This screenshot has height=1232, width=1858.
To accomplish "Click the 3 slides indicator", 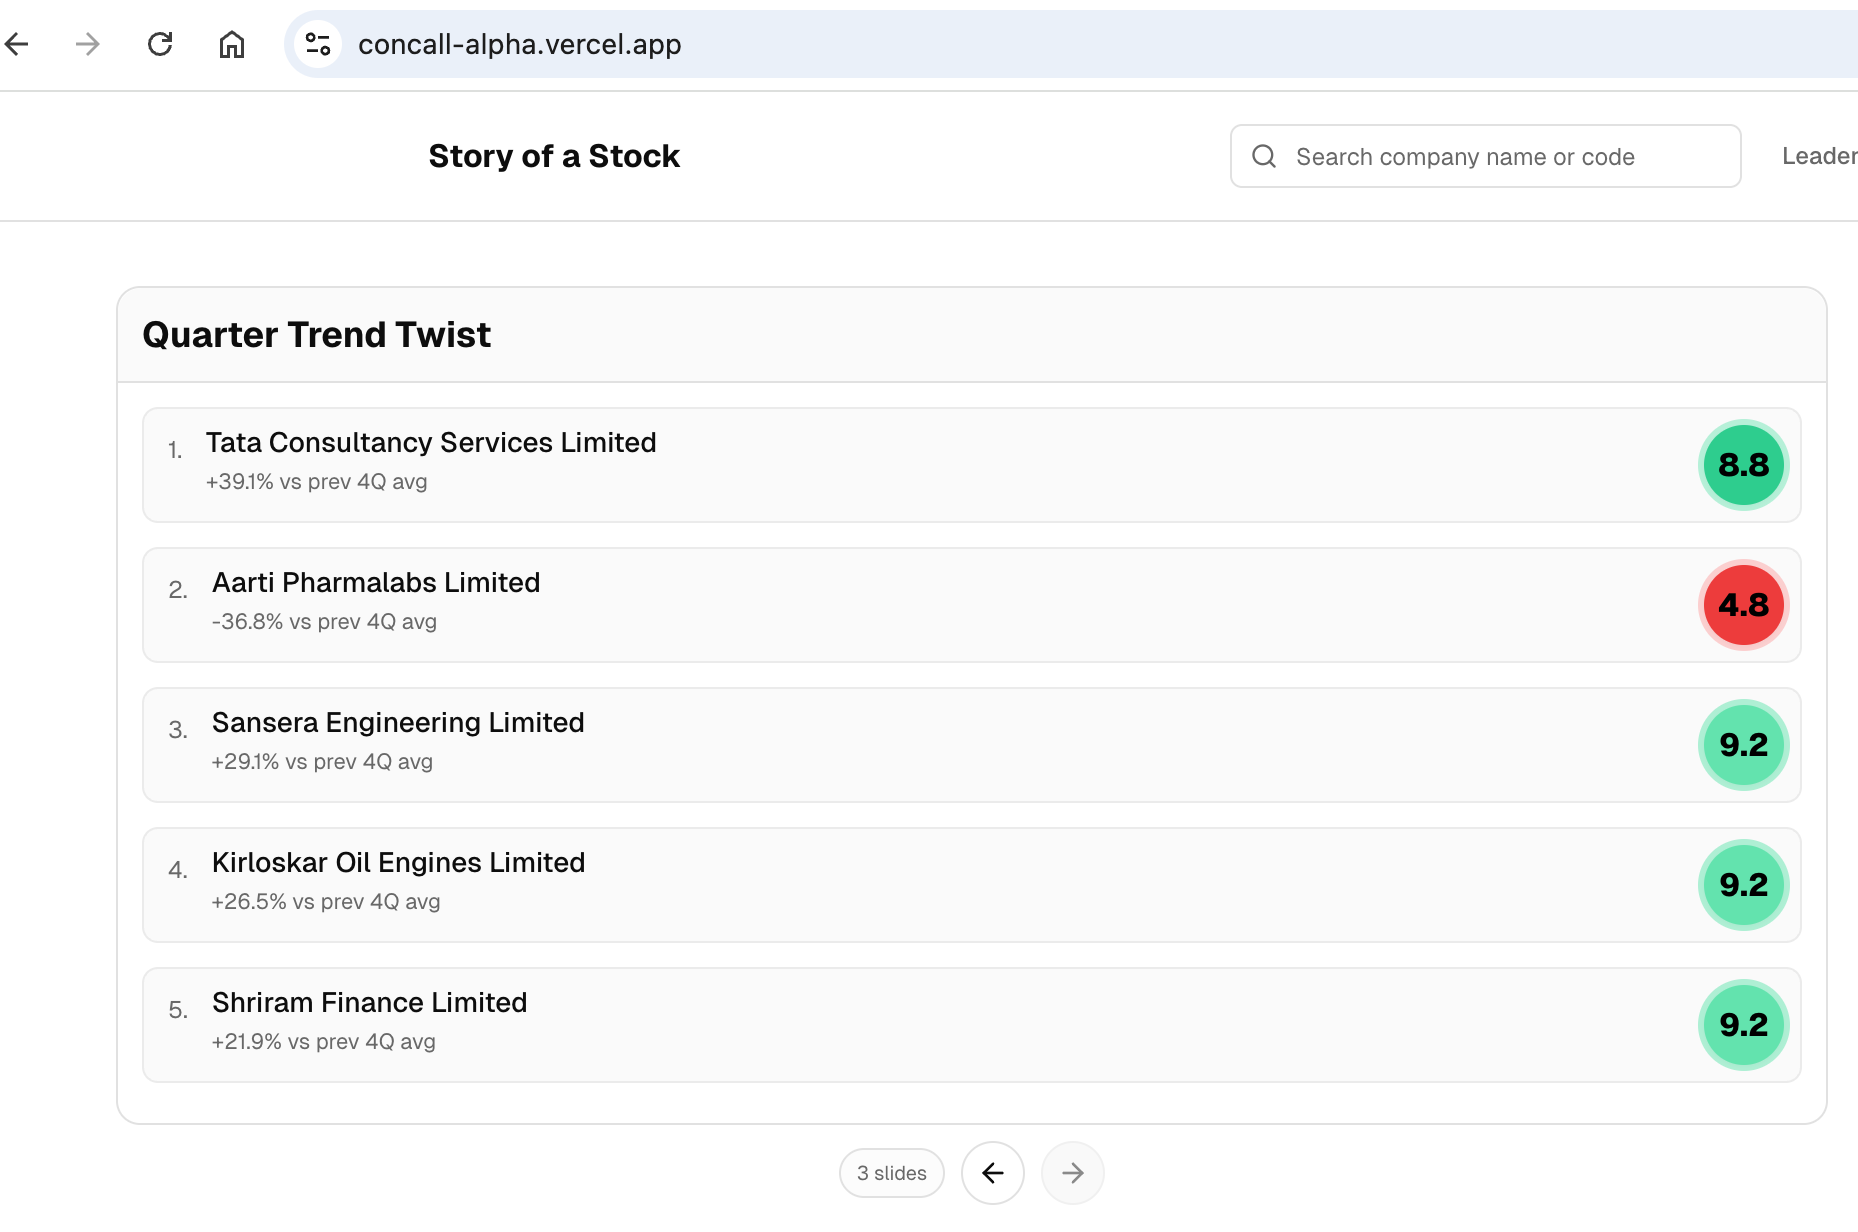I will coord(891,1173).
